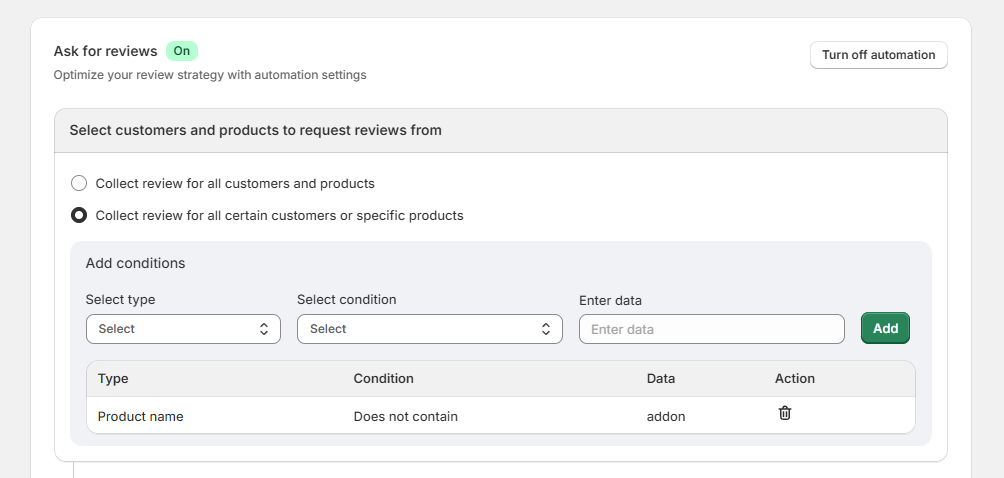Open the Select type dropdown
1004x478 pixels.
[182, 329]
